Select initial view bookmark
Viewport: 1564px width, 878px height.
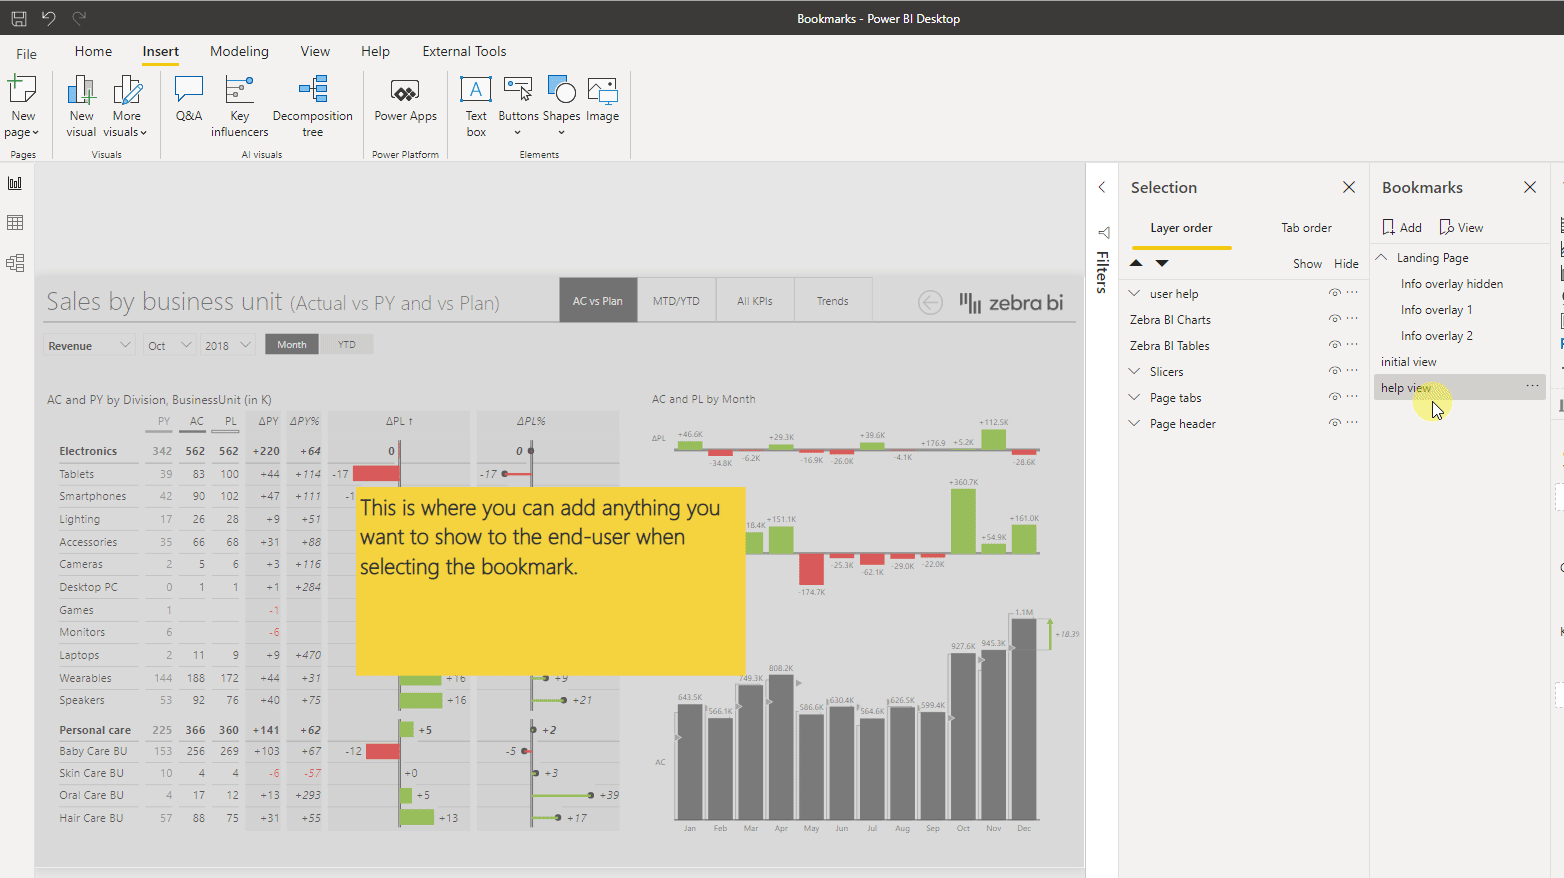click(x=1409, y=362)
